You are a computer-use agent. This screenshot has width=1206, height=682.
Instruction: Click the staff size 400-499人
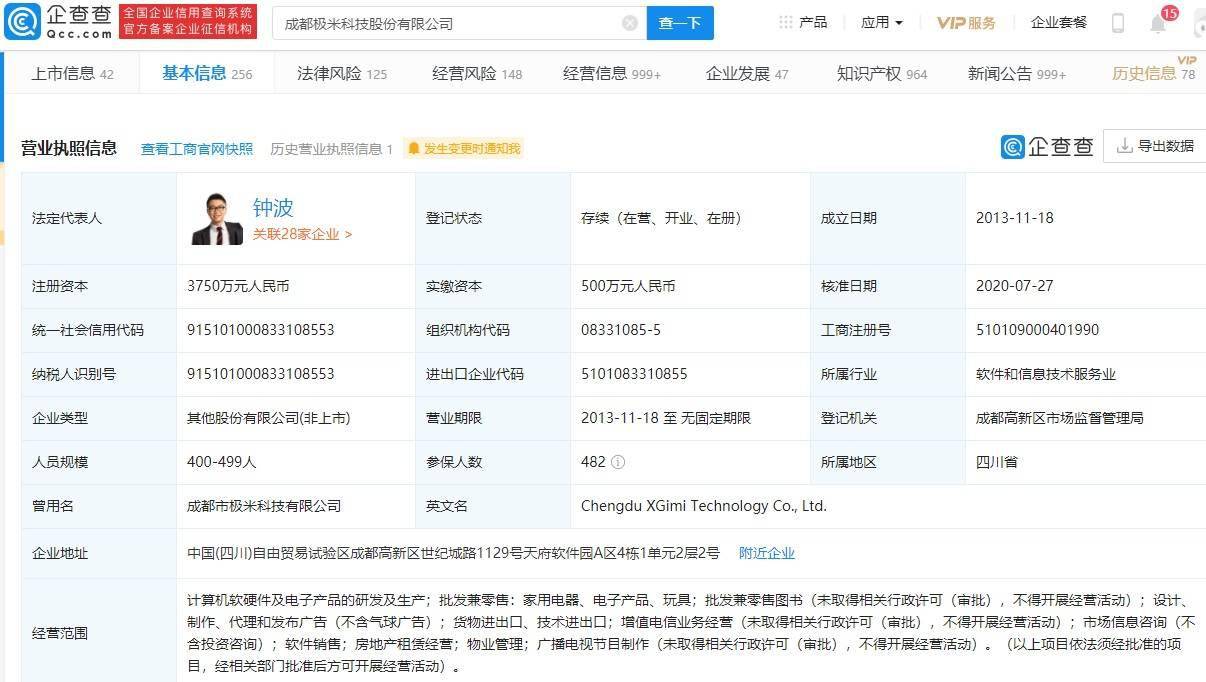222,462
